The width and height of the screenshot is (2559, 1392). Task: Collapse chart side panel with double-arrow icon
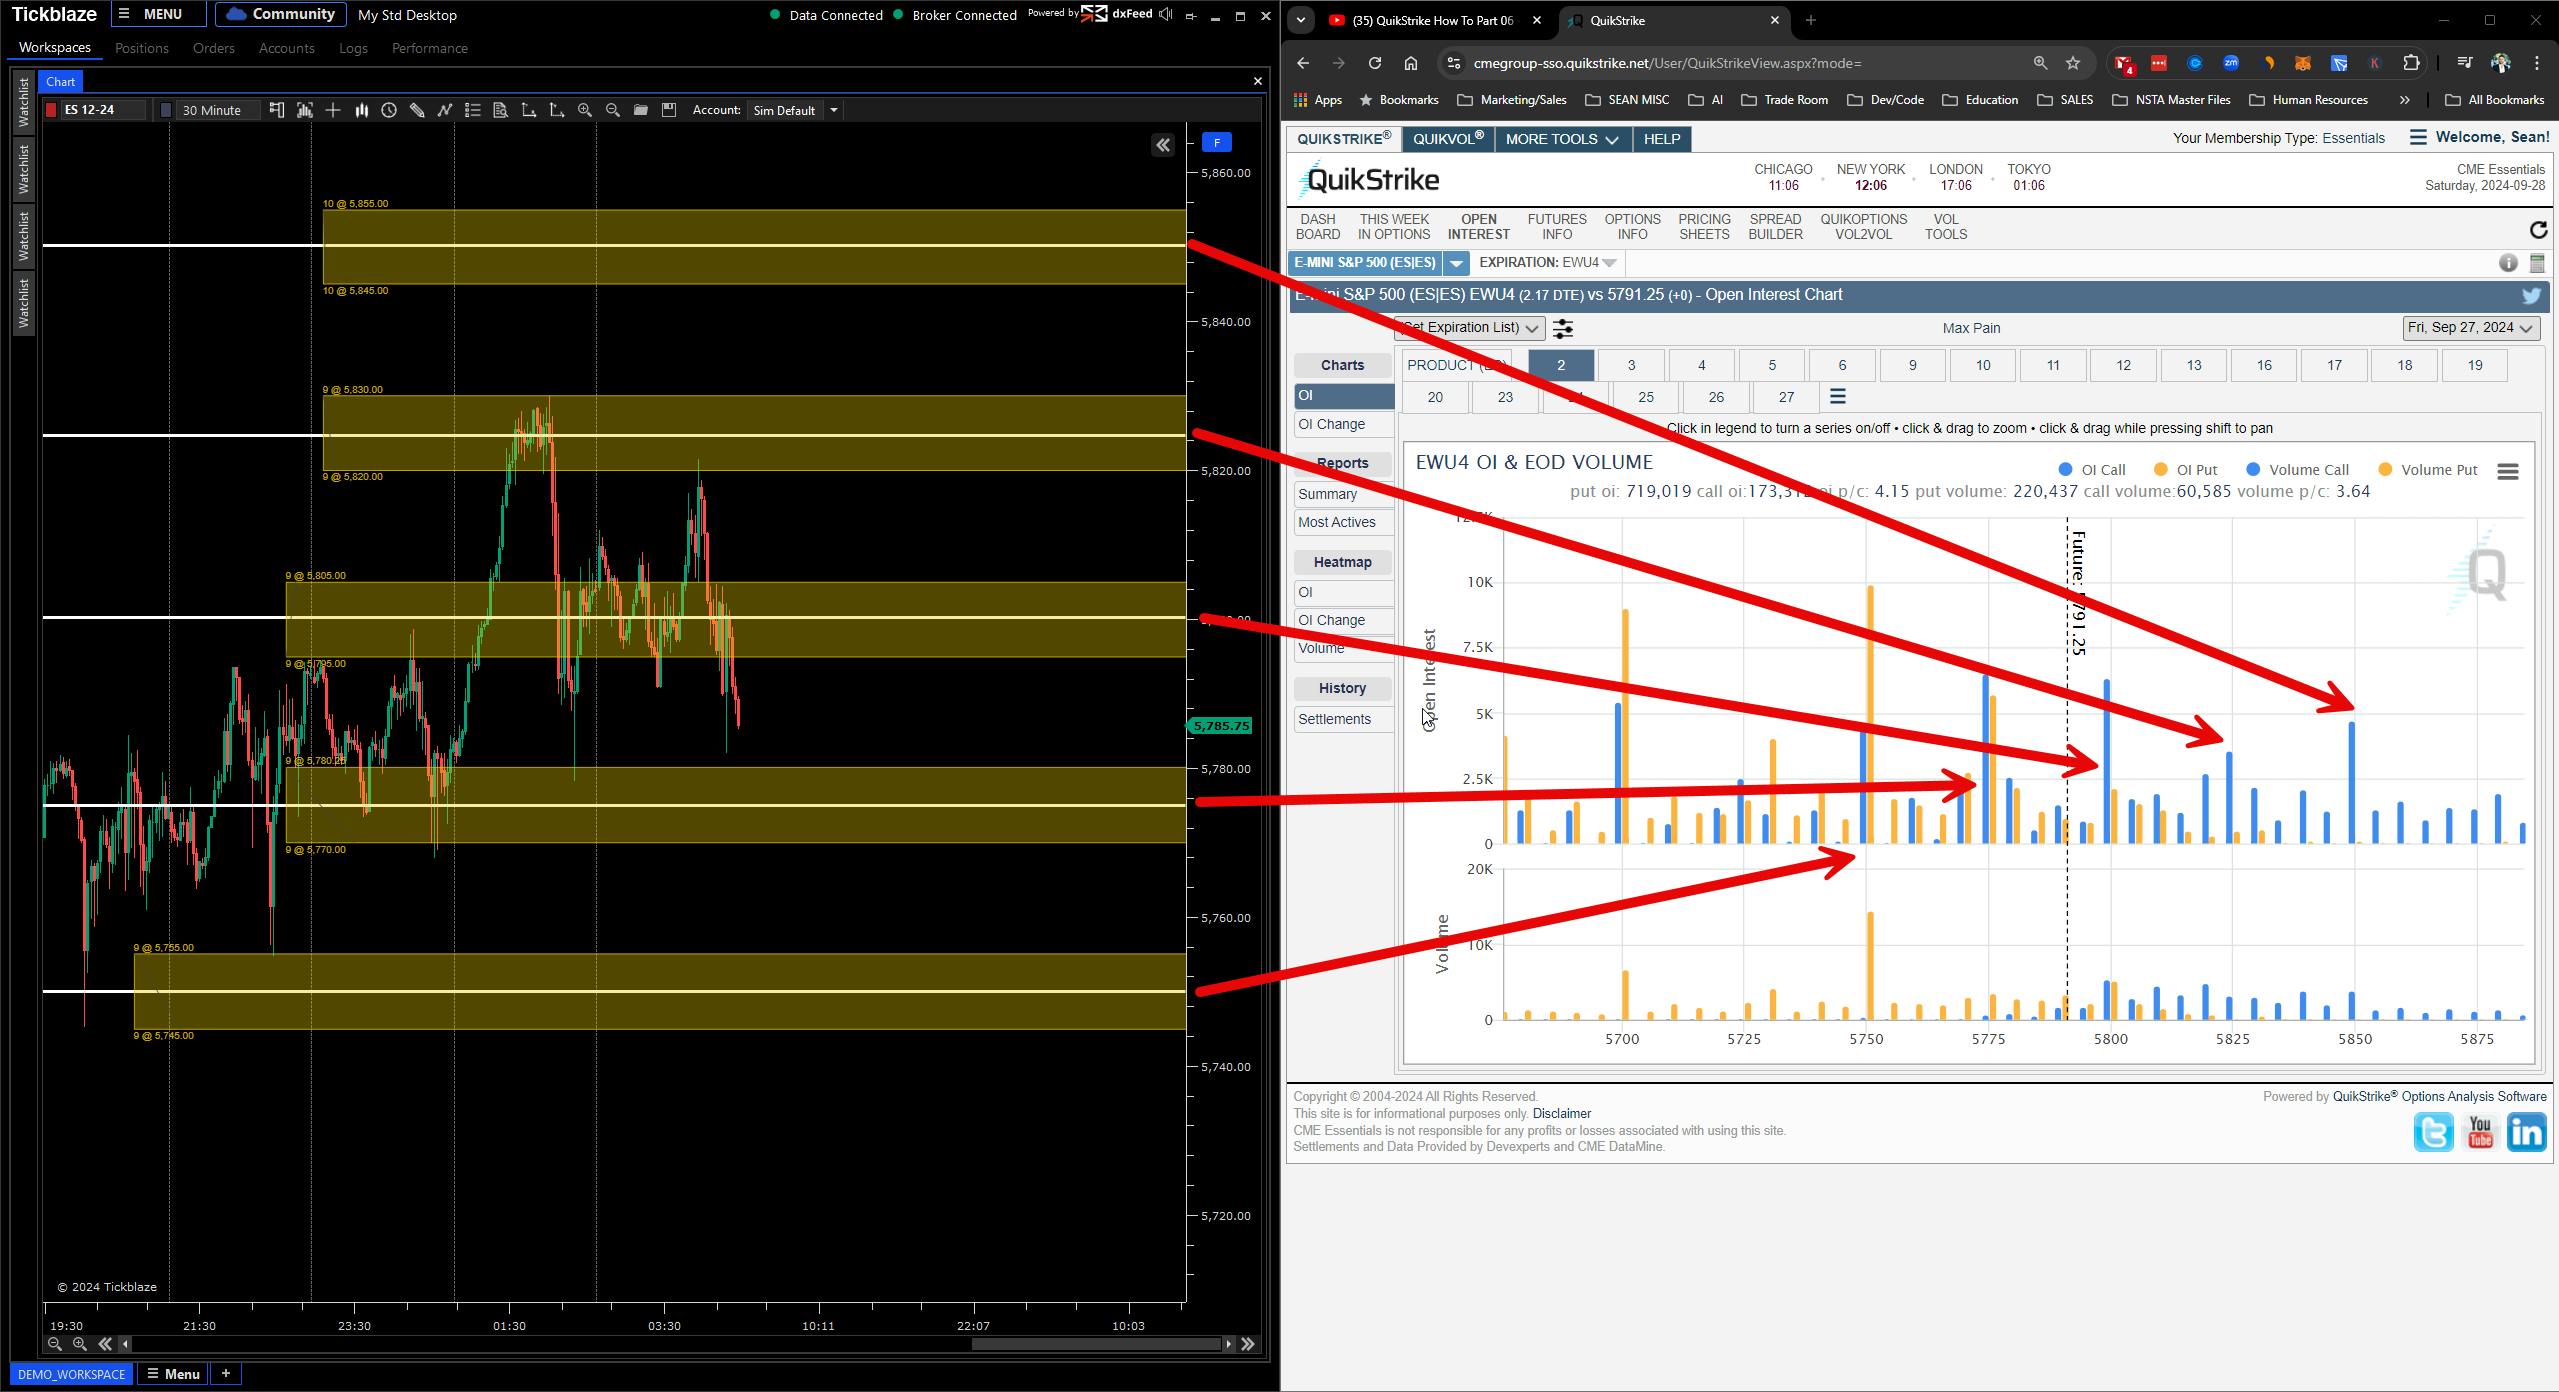[1163, 146]
